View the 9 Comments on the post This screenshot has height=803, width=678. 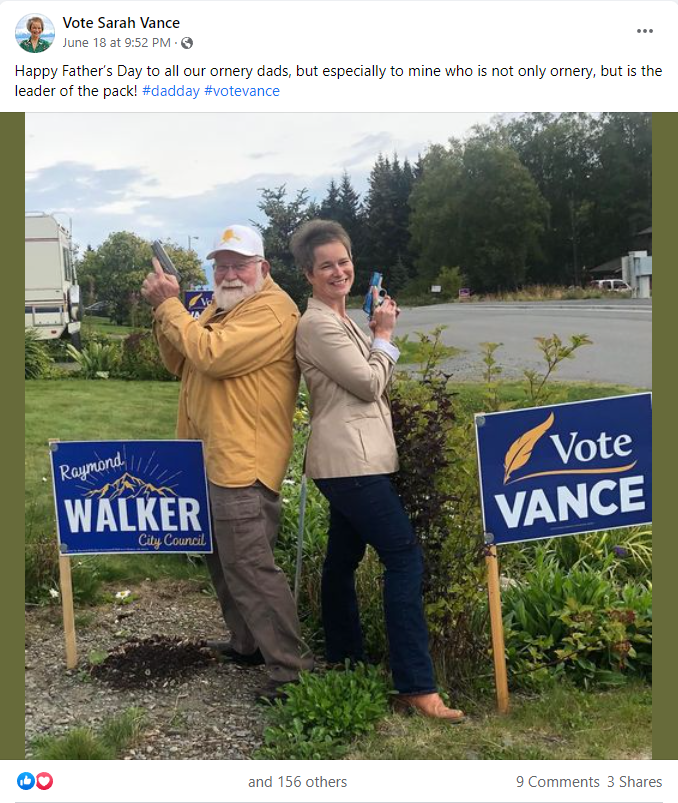click(x=558, y=782)
